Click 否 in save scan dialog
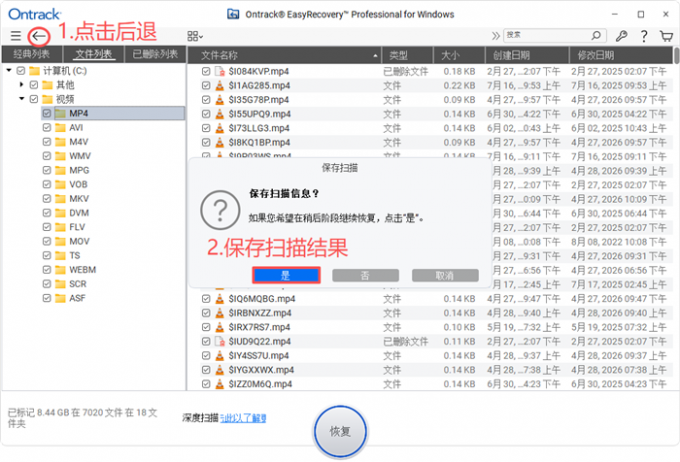The height and width of the screenshot is (462, 680). point(366,275)
